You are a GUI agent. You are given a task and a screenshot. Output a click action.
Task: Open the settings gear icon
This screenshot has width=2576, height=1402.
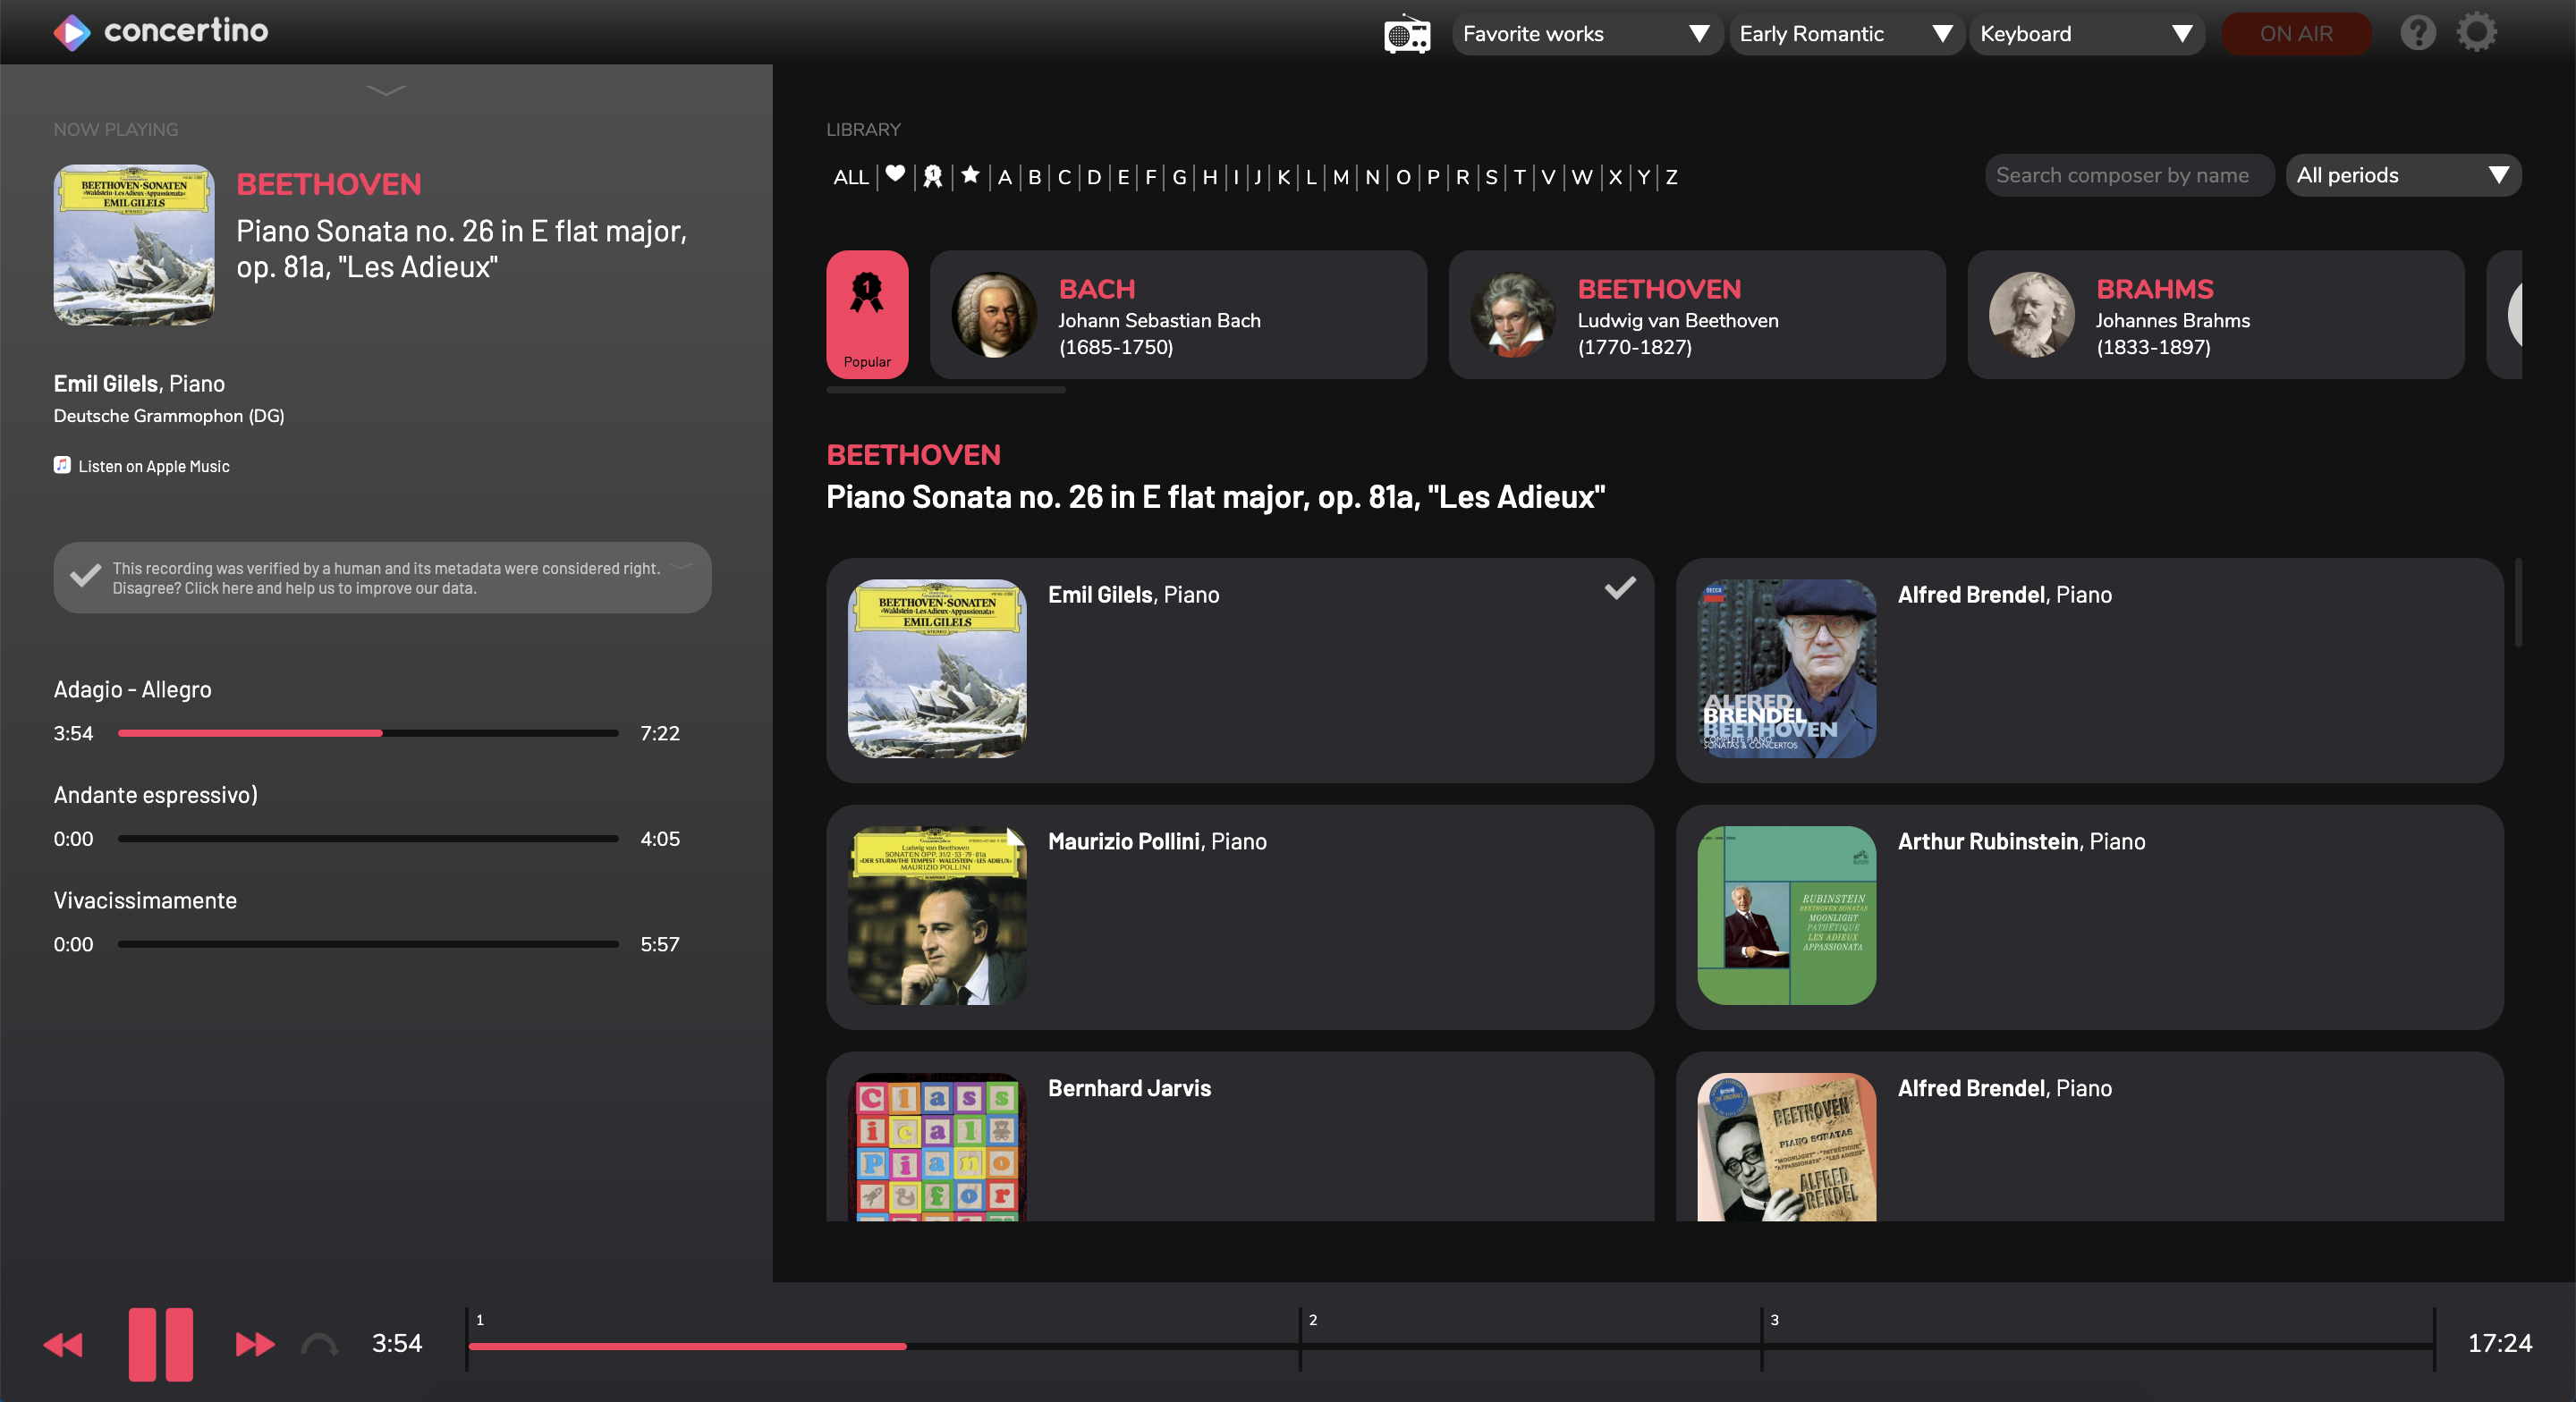tap(2477, 32)
